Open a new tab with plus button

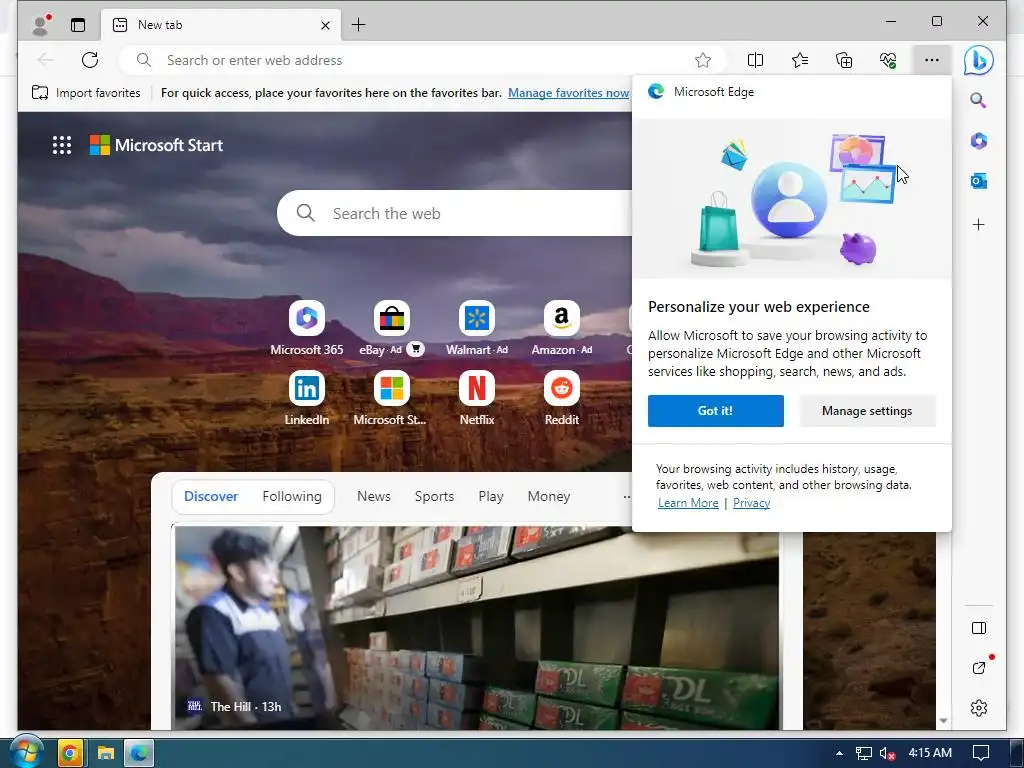coord(359,25)
